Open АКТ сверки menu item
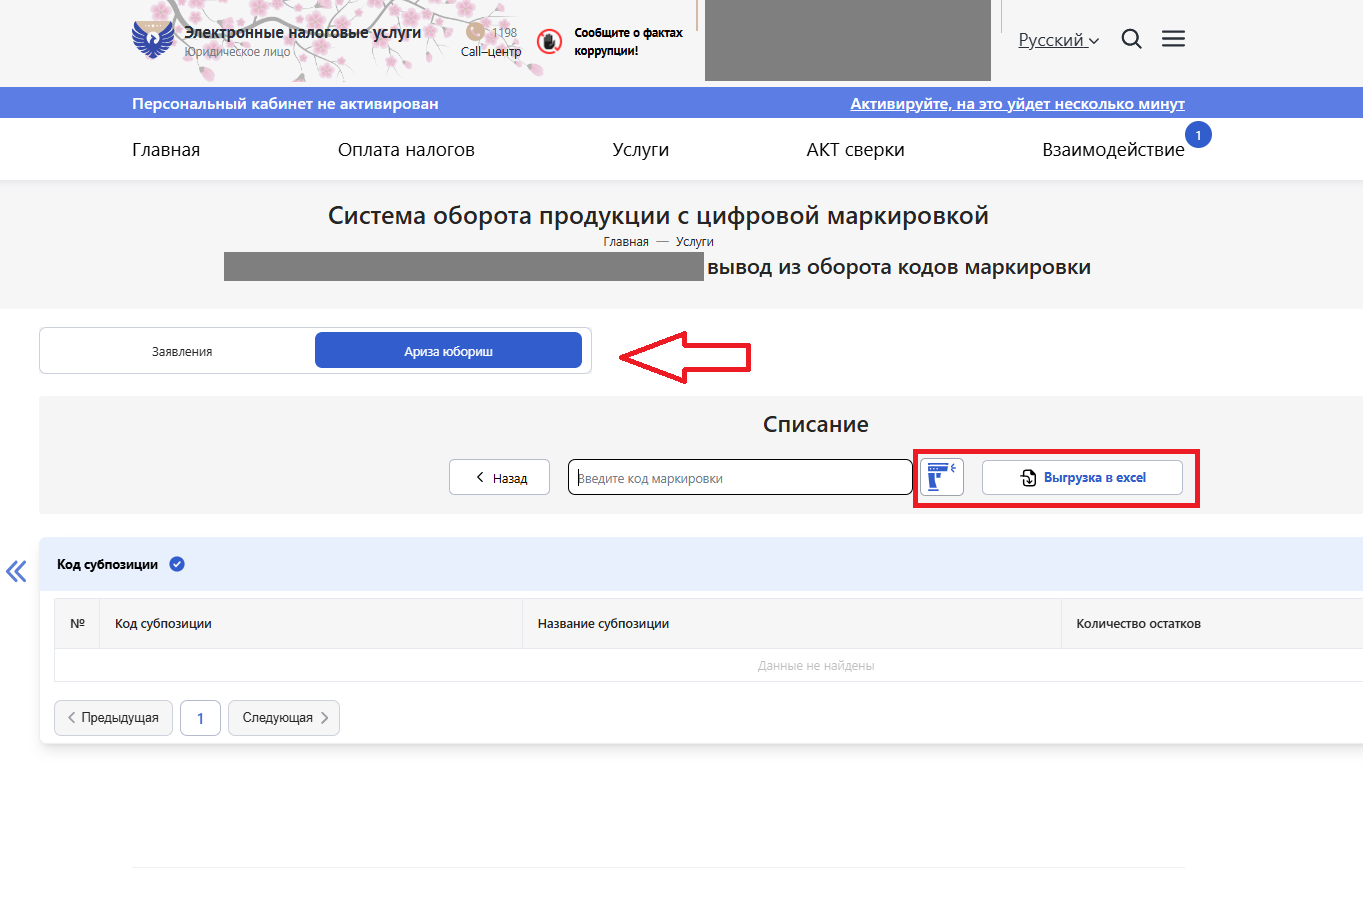 point(856,149)
